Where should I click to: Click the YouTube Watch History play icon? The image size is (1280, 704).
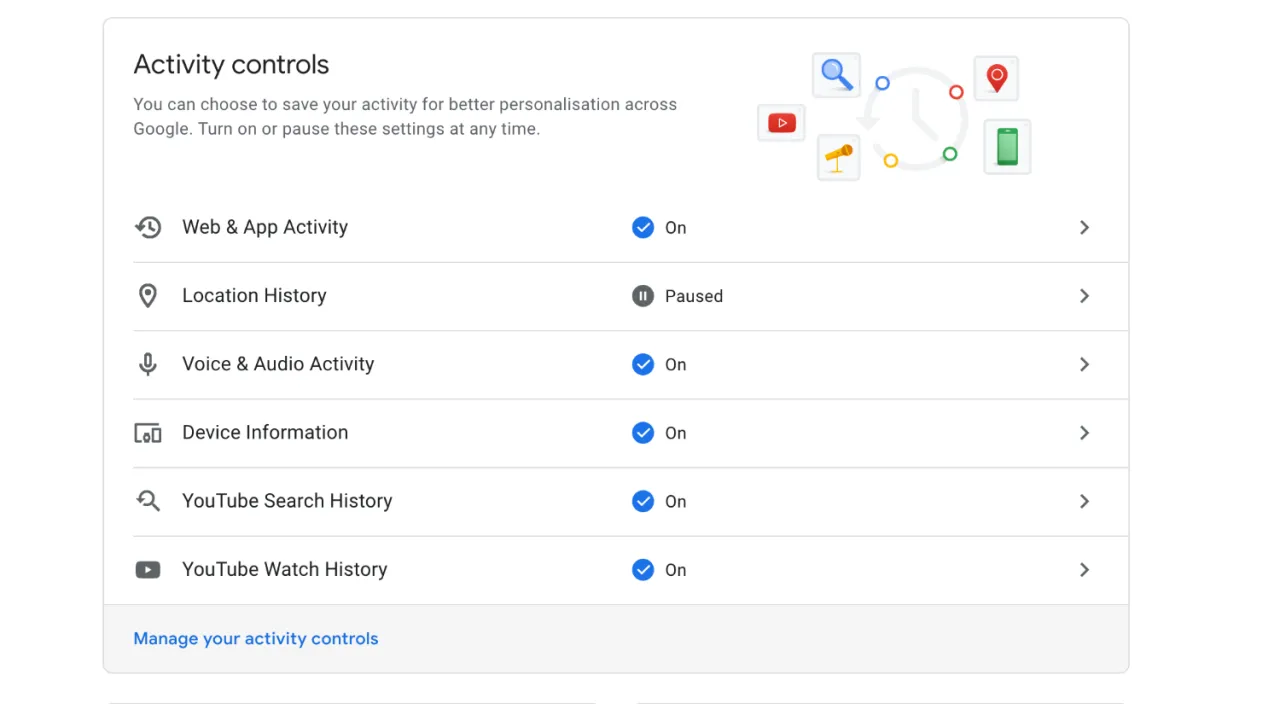[148, 569]
